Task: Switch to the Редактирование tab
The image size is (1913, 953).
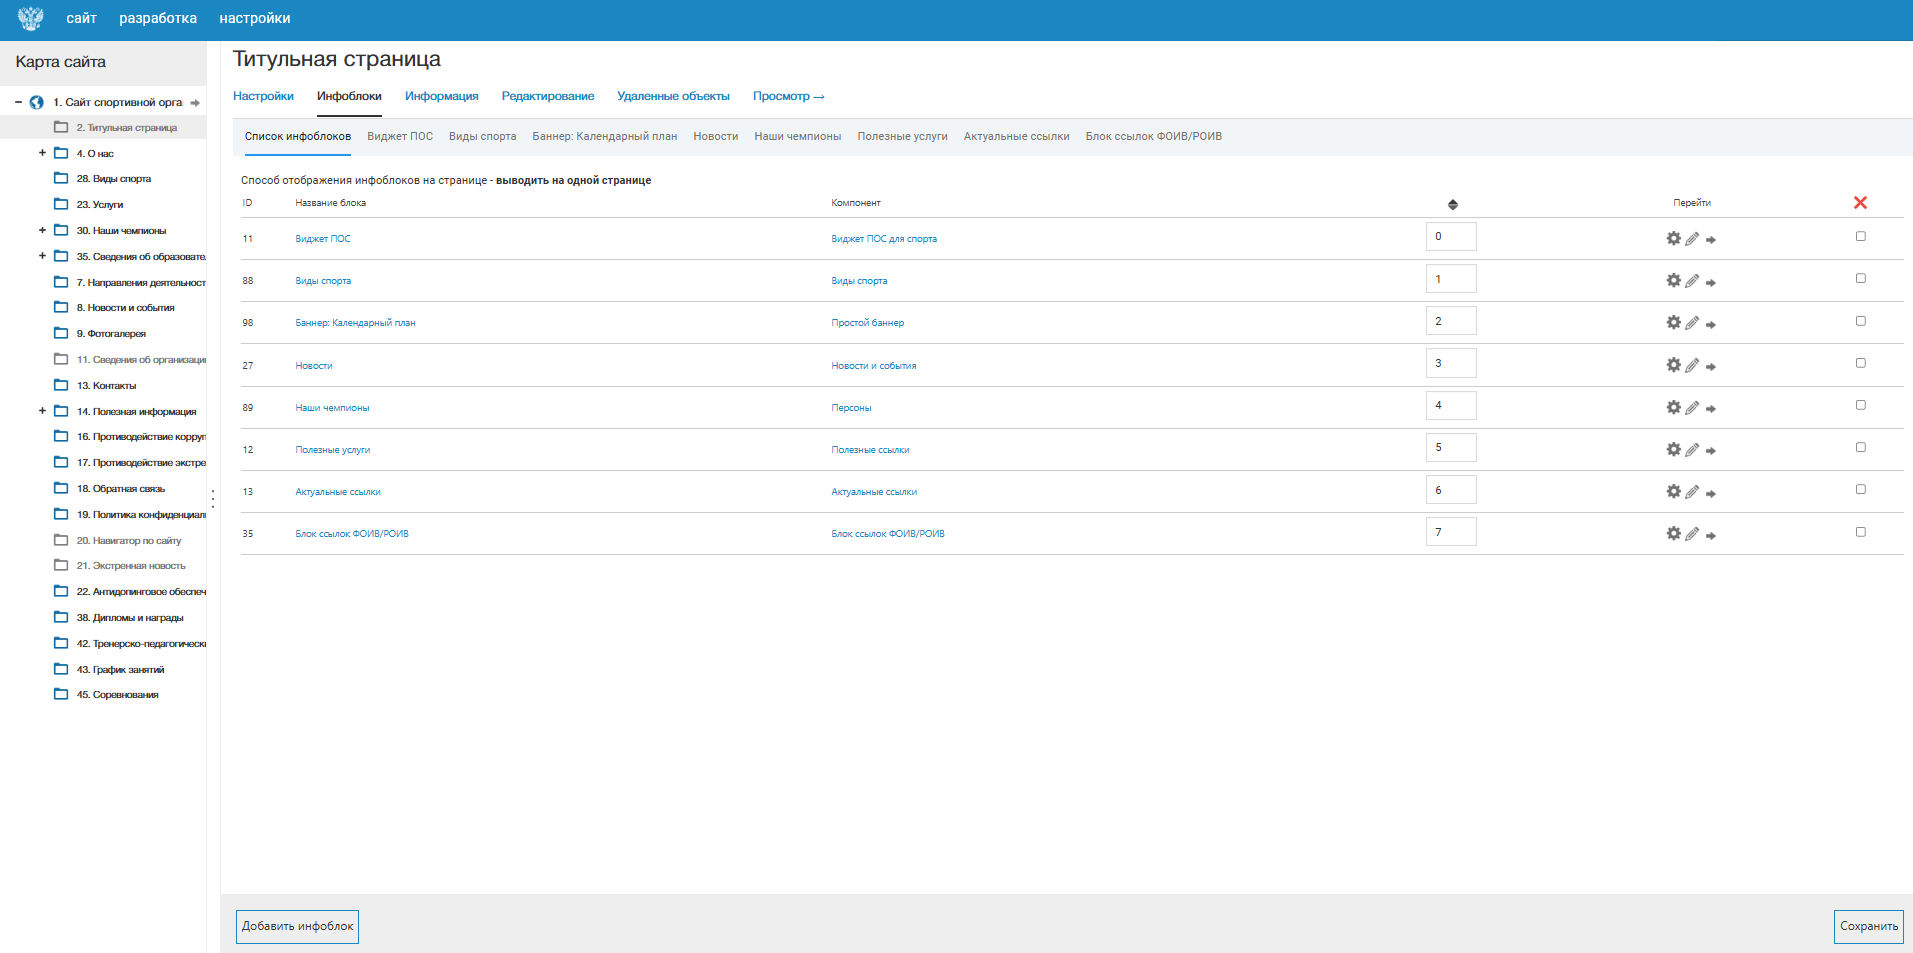Action: click(x=547, y=96)
